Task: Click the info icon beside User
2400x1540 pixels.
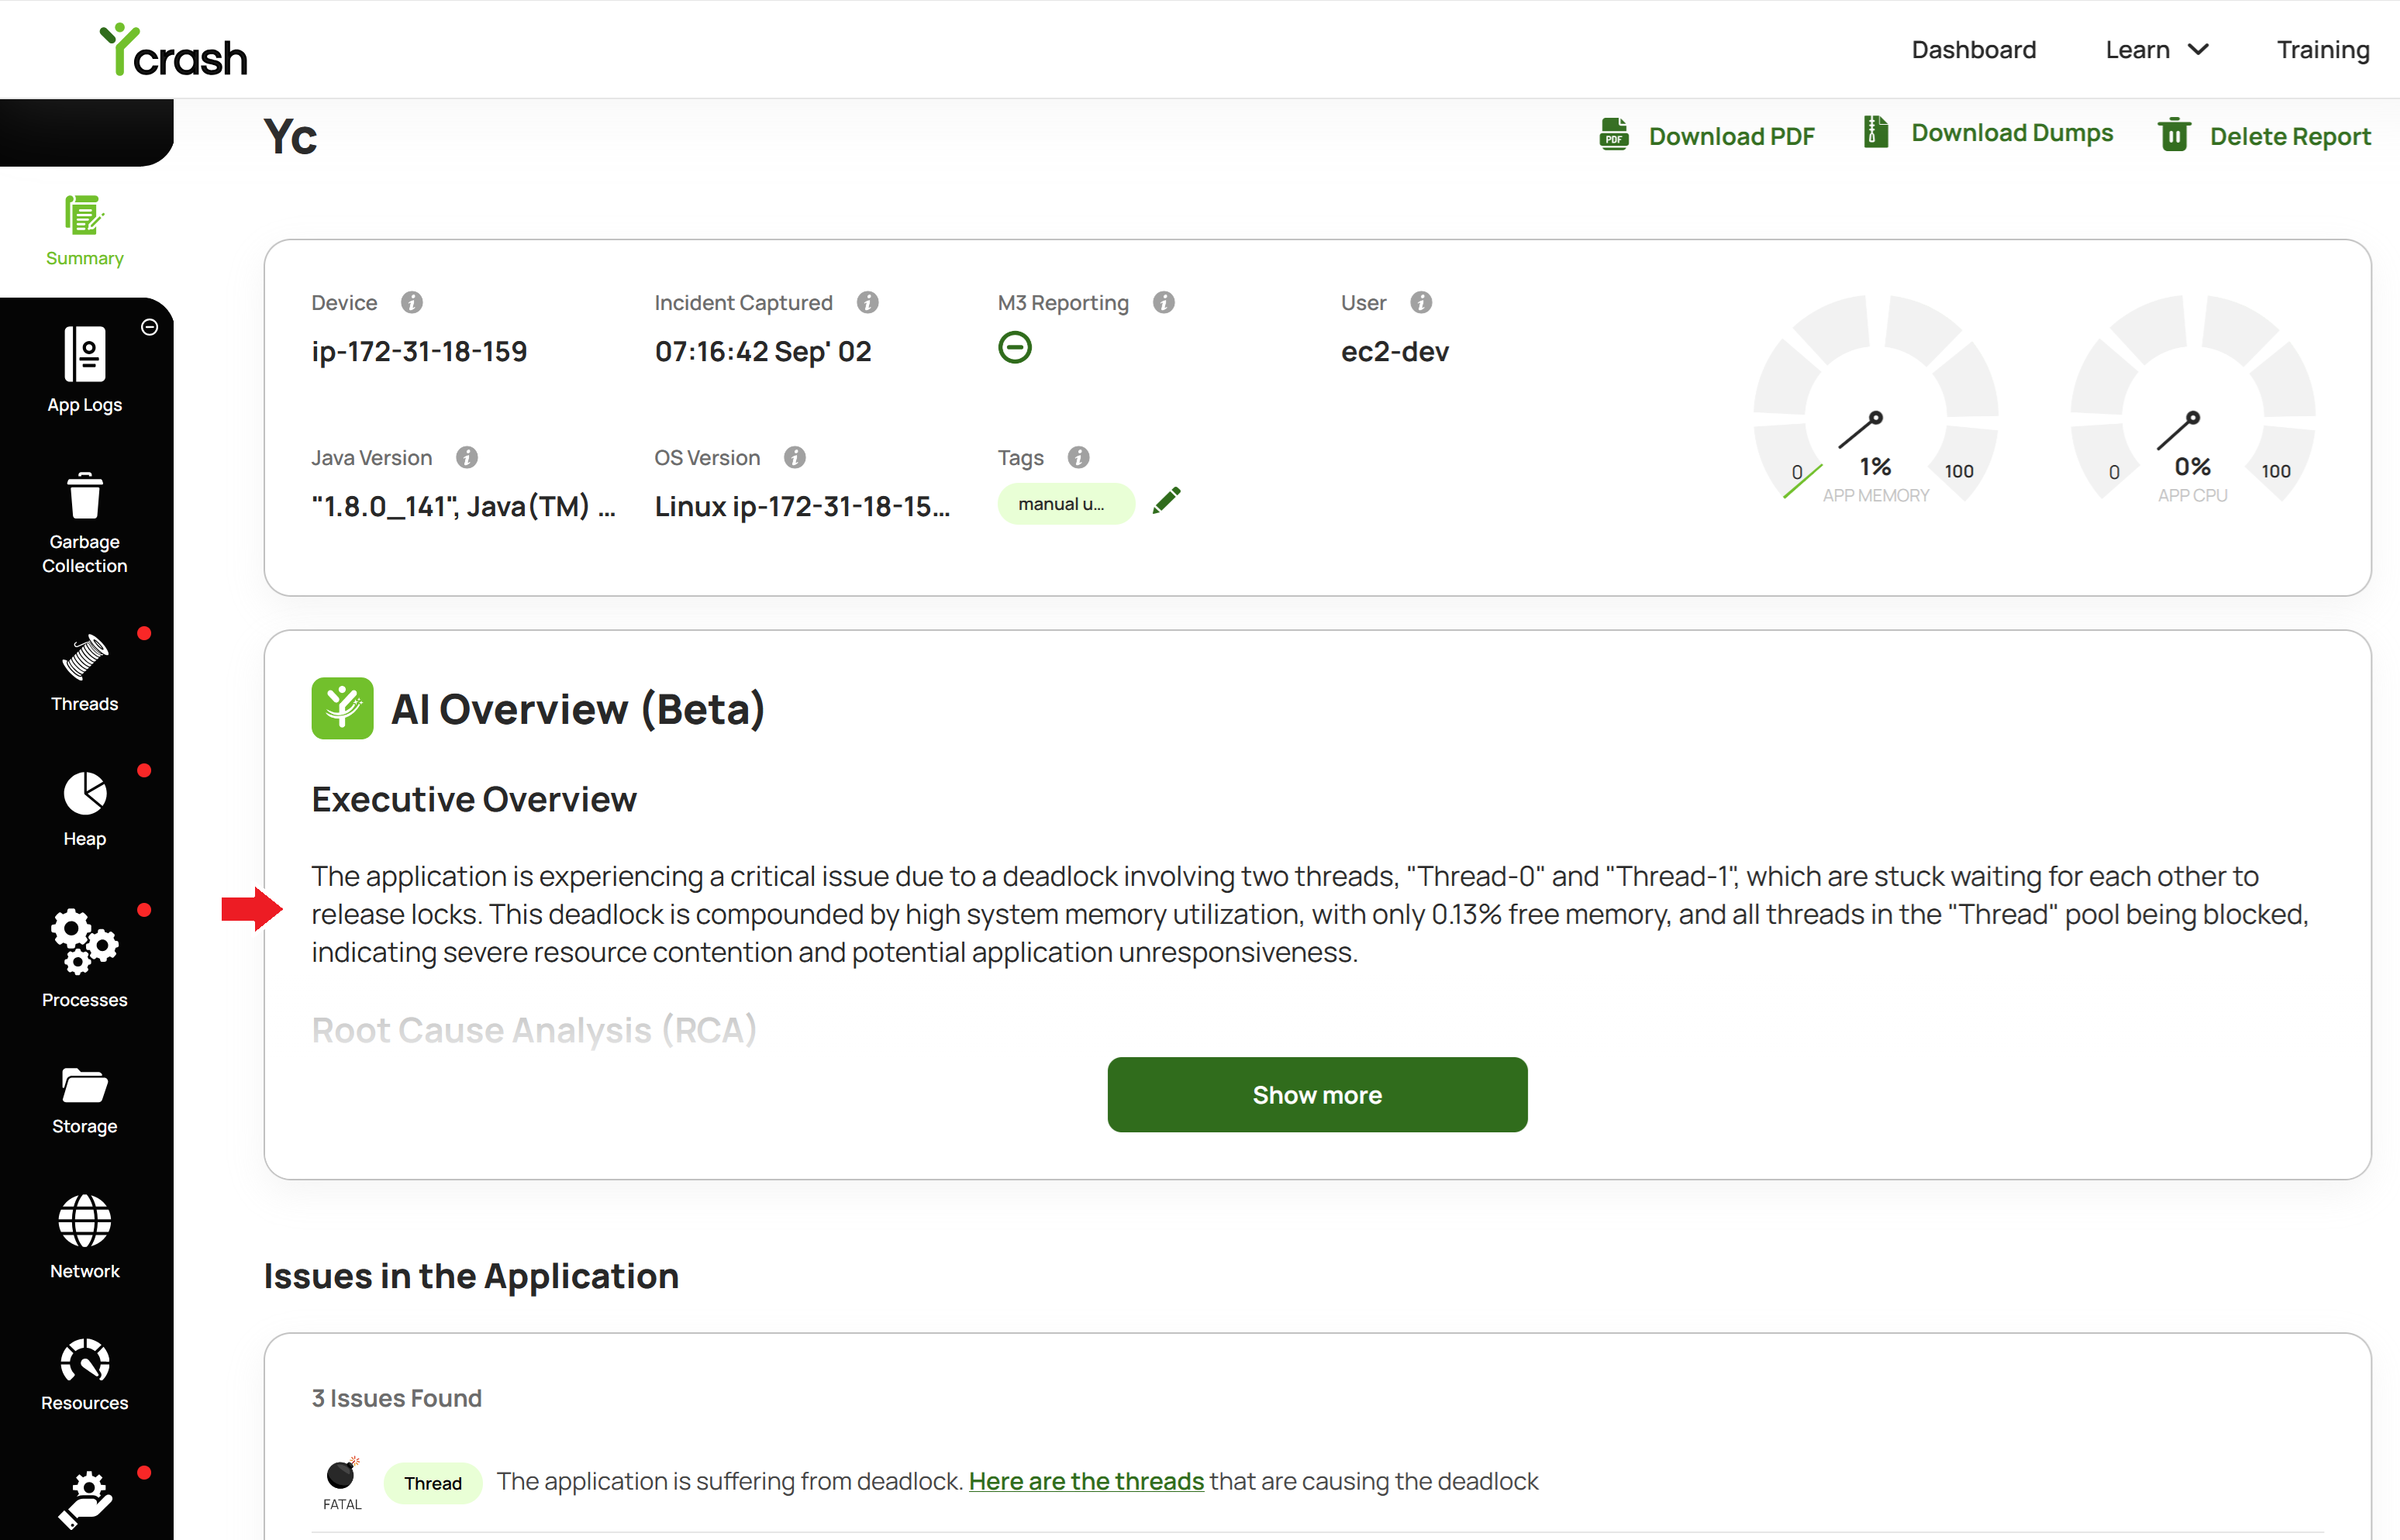Action: point(1421,302)
